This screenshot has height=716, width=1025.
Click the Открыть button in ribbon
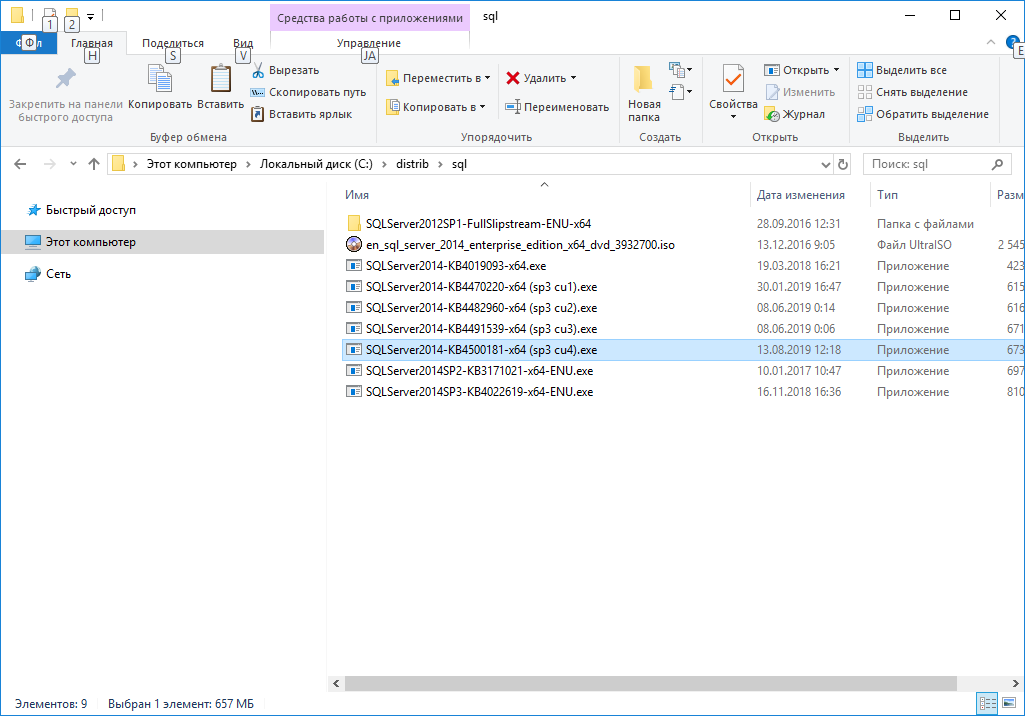pyautogui.click(x=797, y=70)
